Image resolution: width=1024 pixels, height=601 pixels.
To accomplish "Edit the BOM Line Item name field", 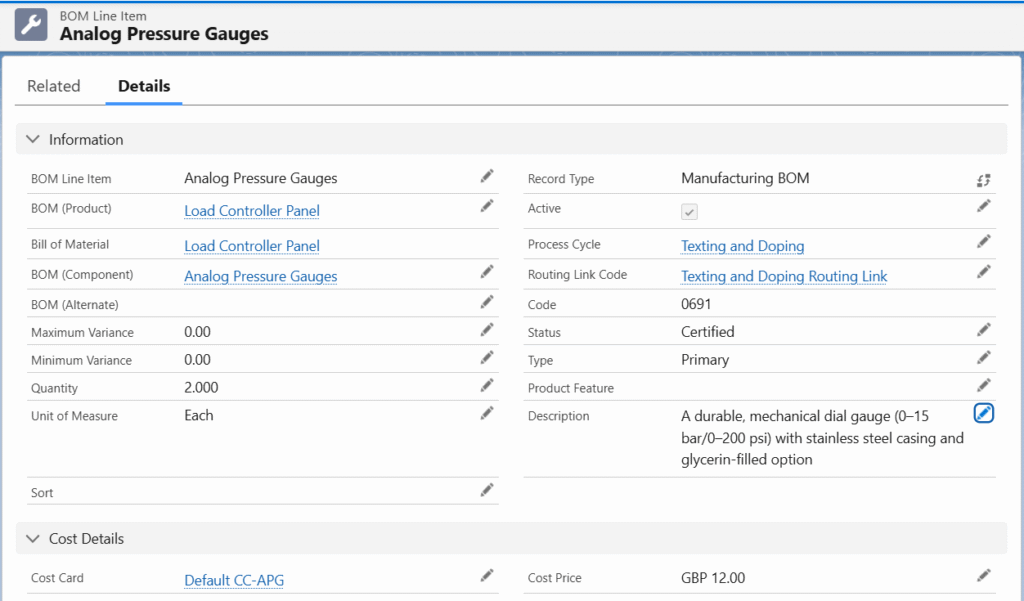I will point(486,177).
